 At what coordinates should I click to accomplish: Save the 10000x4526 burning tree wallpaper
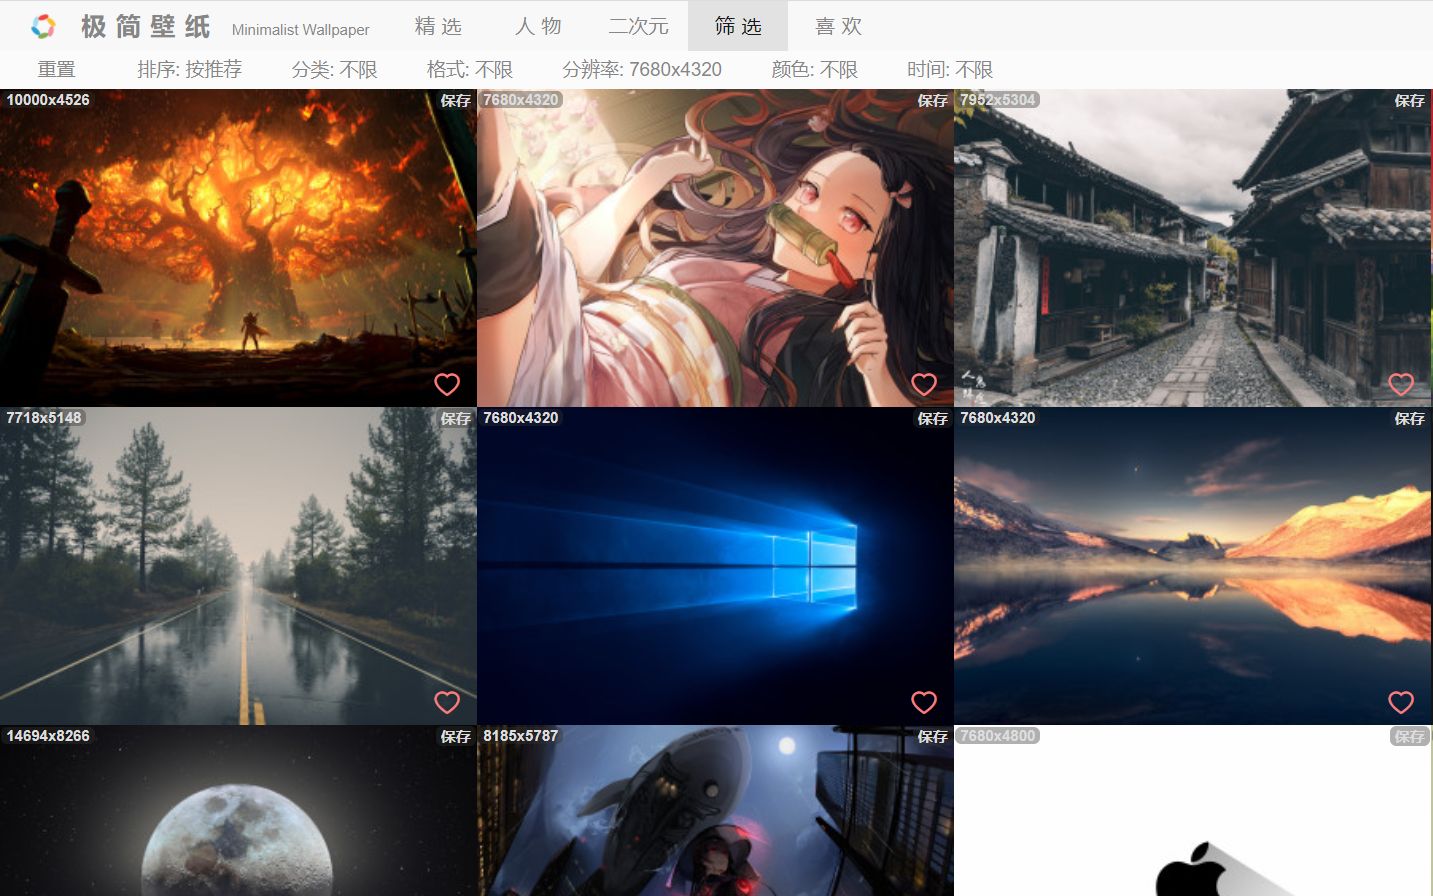(456, 100)
